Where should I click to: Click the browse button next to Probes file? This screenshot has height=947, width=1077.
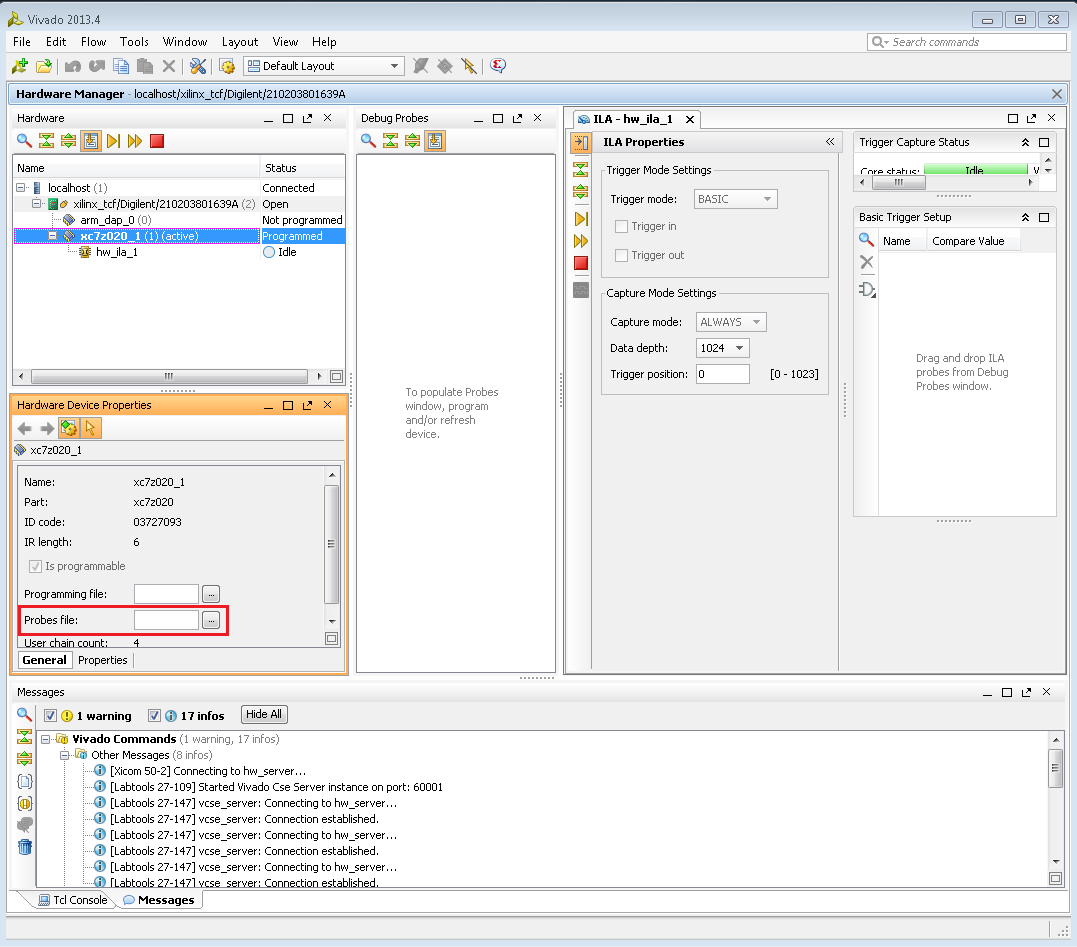(211, 620)
